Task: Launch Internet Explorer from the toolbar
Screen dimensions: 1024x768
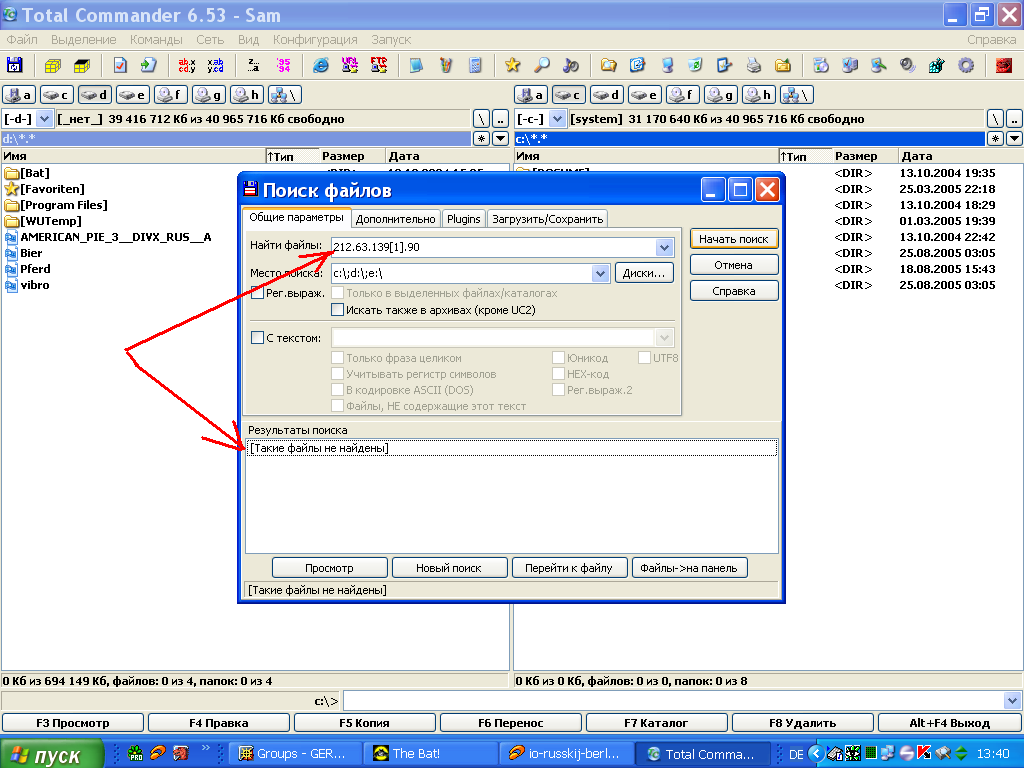Action: point(321,65)
